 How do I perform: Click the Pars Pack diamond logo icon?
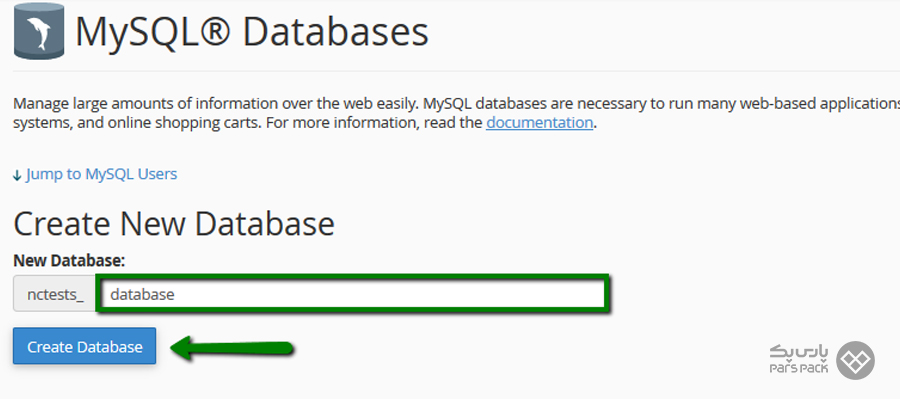pos(855,361)
